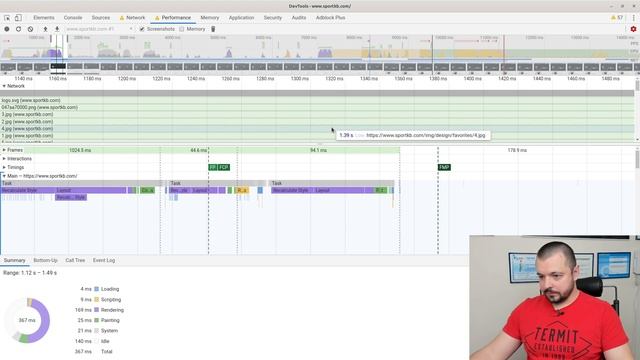Select the 178.9 ms frame

coord(517,150)
